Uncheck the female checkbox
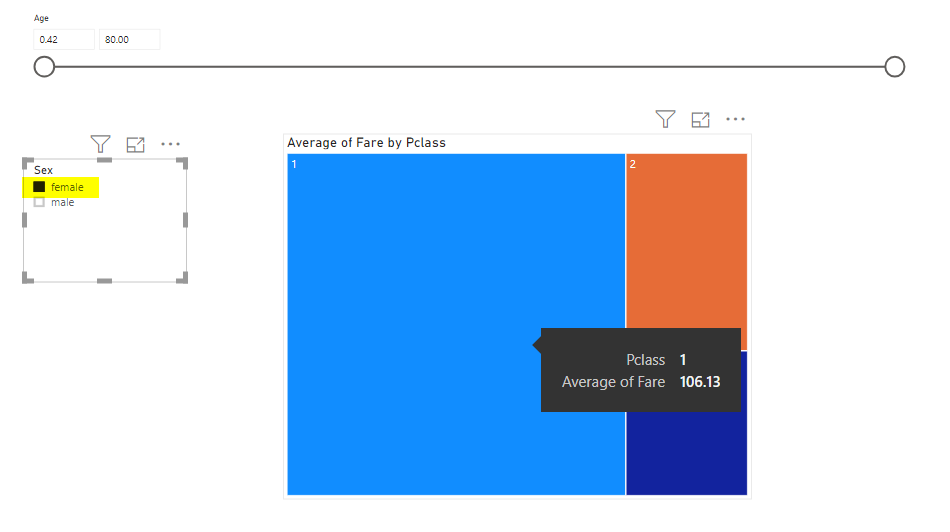The width and height of the screenshot is (950, 532). pos(39,187)
